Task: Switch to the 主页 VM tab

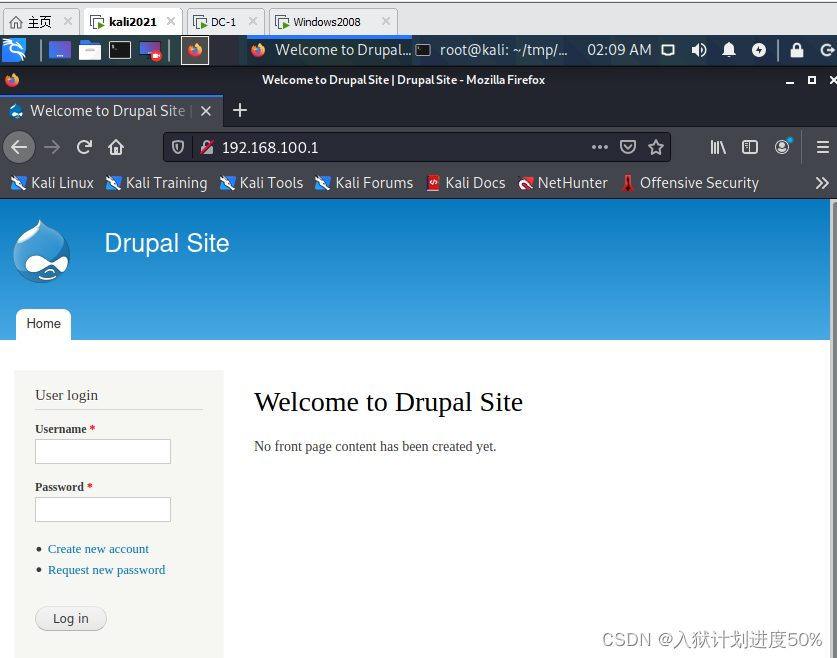Action: [x=41, y=22]
